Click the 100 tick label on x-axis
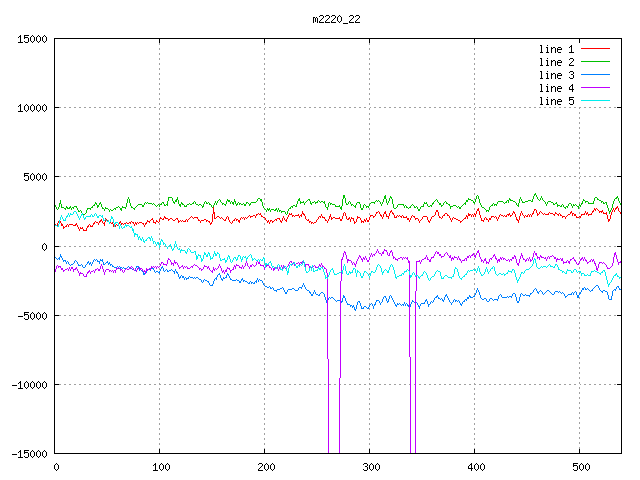 click(160, 467)
